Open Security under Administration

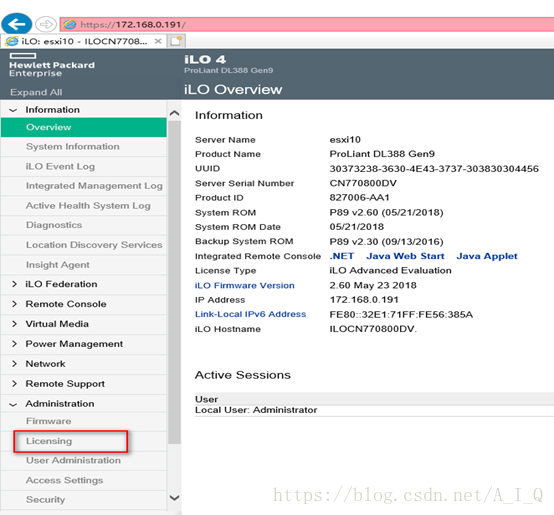[84, 499]
